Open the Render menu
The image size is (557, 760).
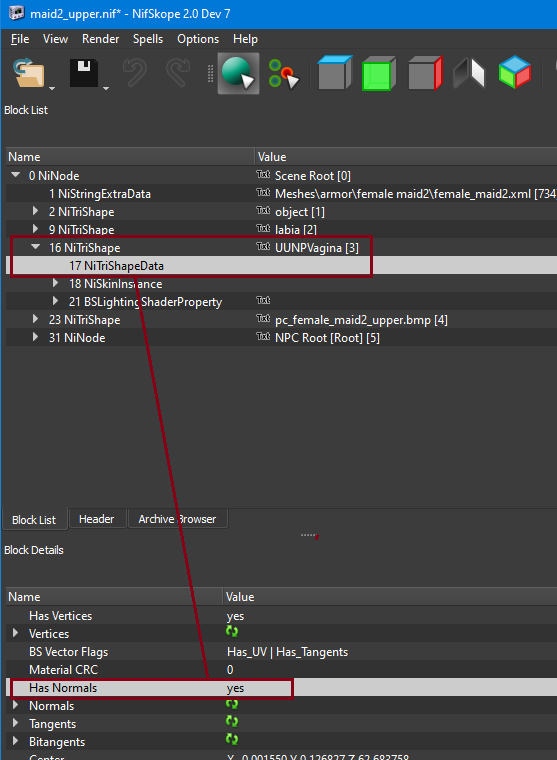pyautogui.click(x=100, y=39)
